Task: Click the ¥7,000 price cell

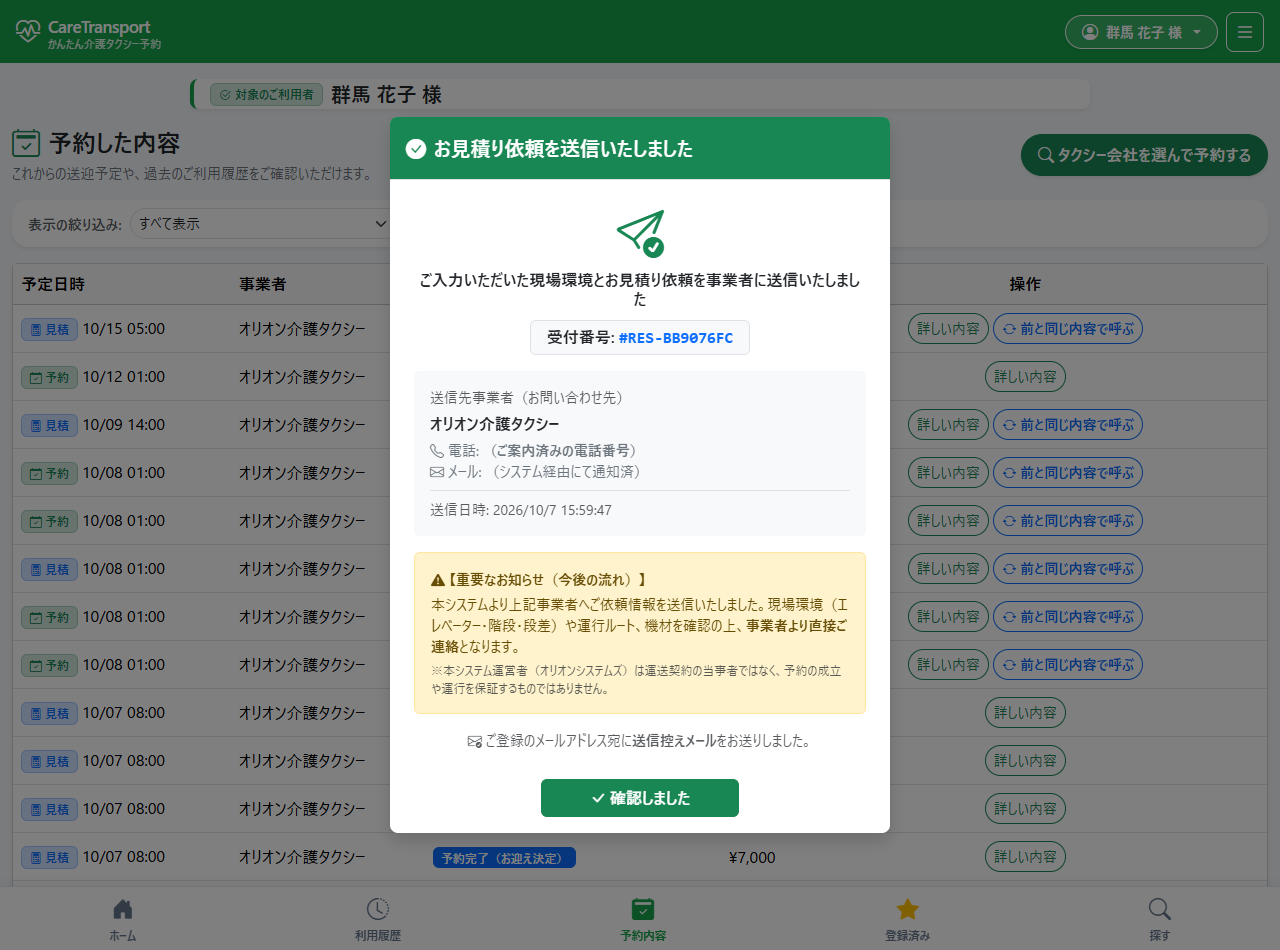Action: tap(752, 857)
